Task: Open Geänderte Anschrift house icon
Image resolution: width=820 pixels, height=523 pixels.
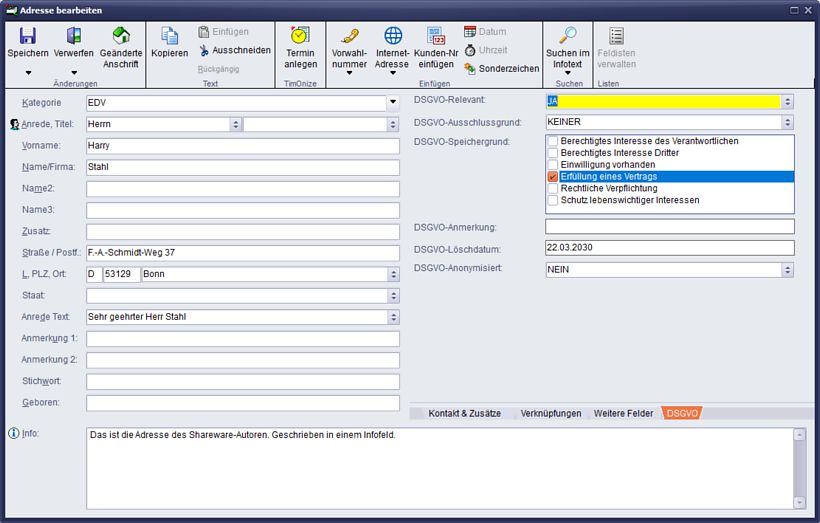Action: point(121,37)
